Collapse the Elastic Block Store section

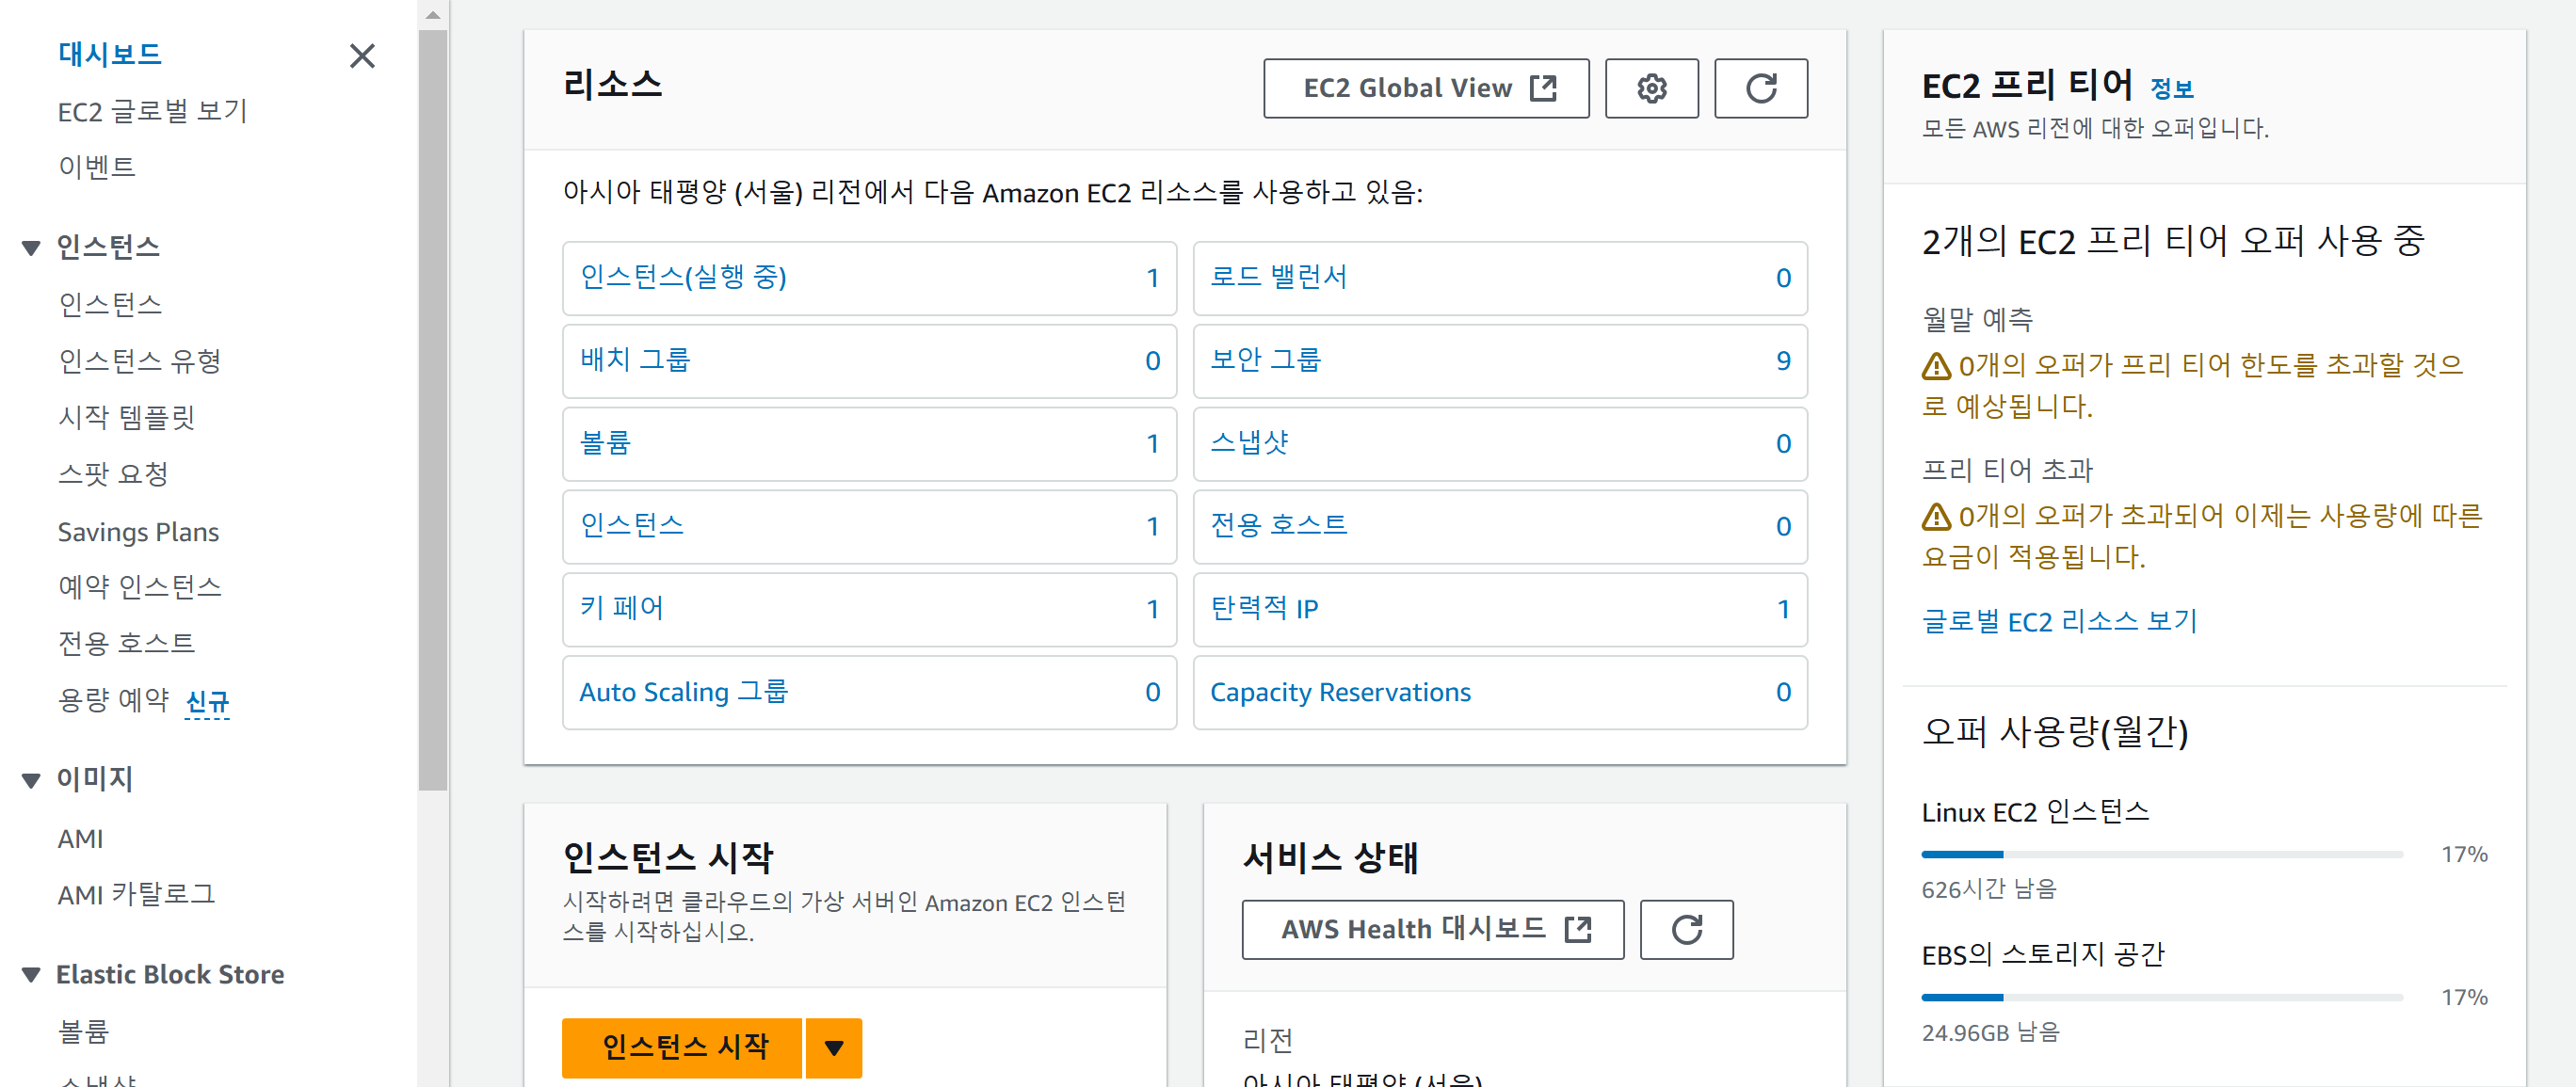tap(31, 974)
